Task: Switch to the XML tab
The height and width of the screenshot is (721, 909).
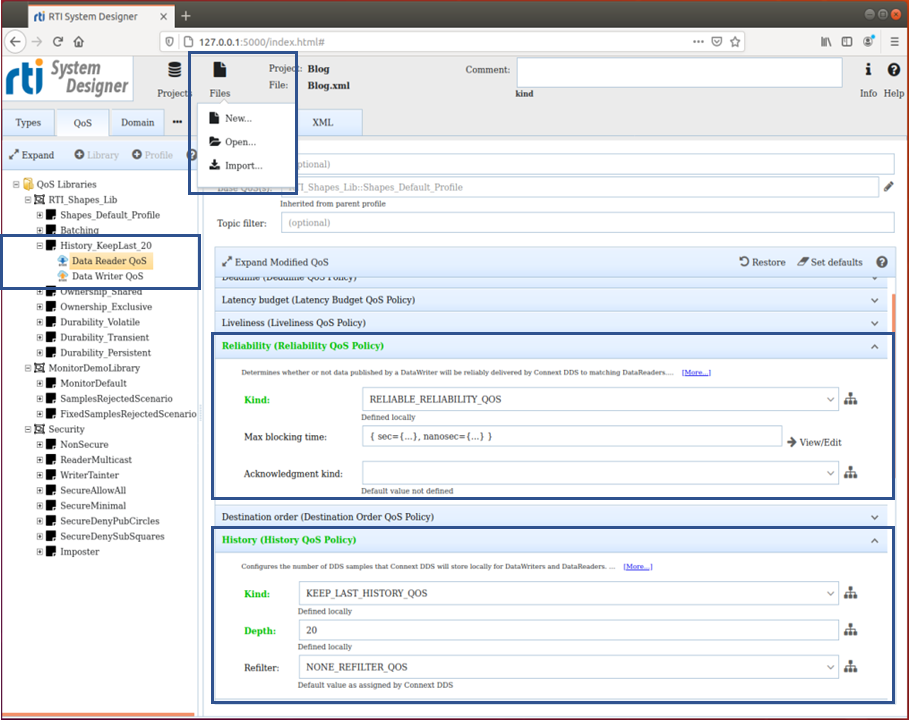Action: point(322,121)
